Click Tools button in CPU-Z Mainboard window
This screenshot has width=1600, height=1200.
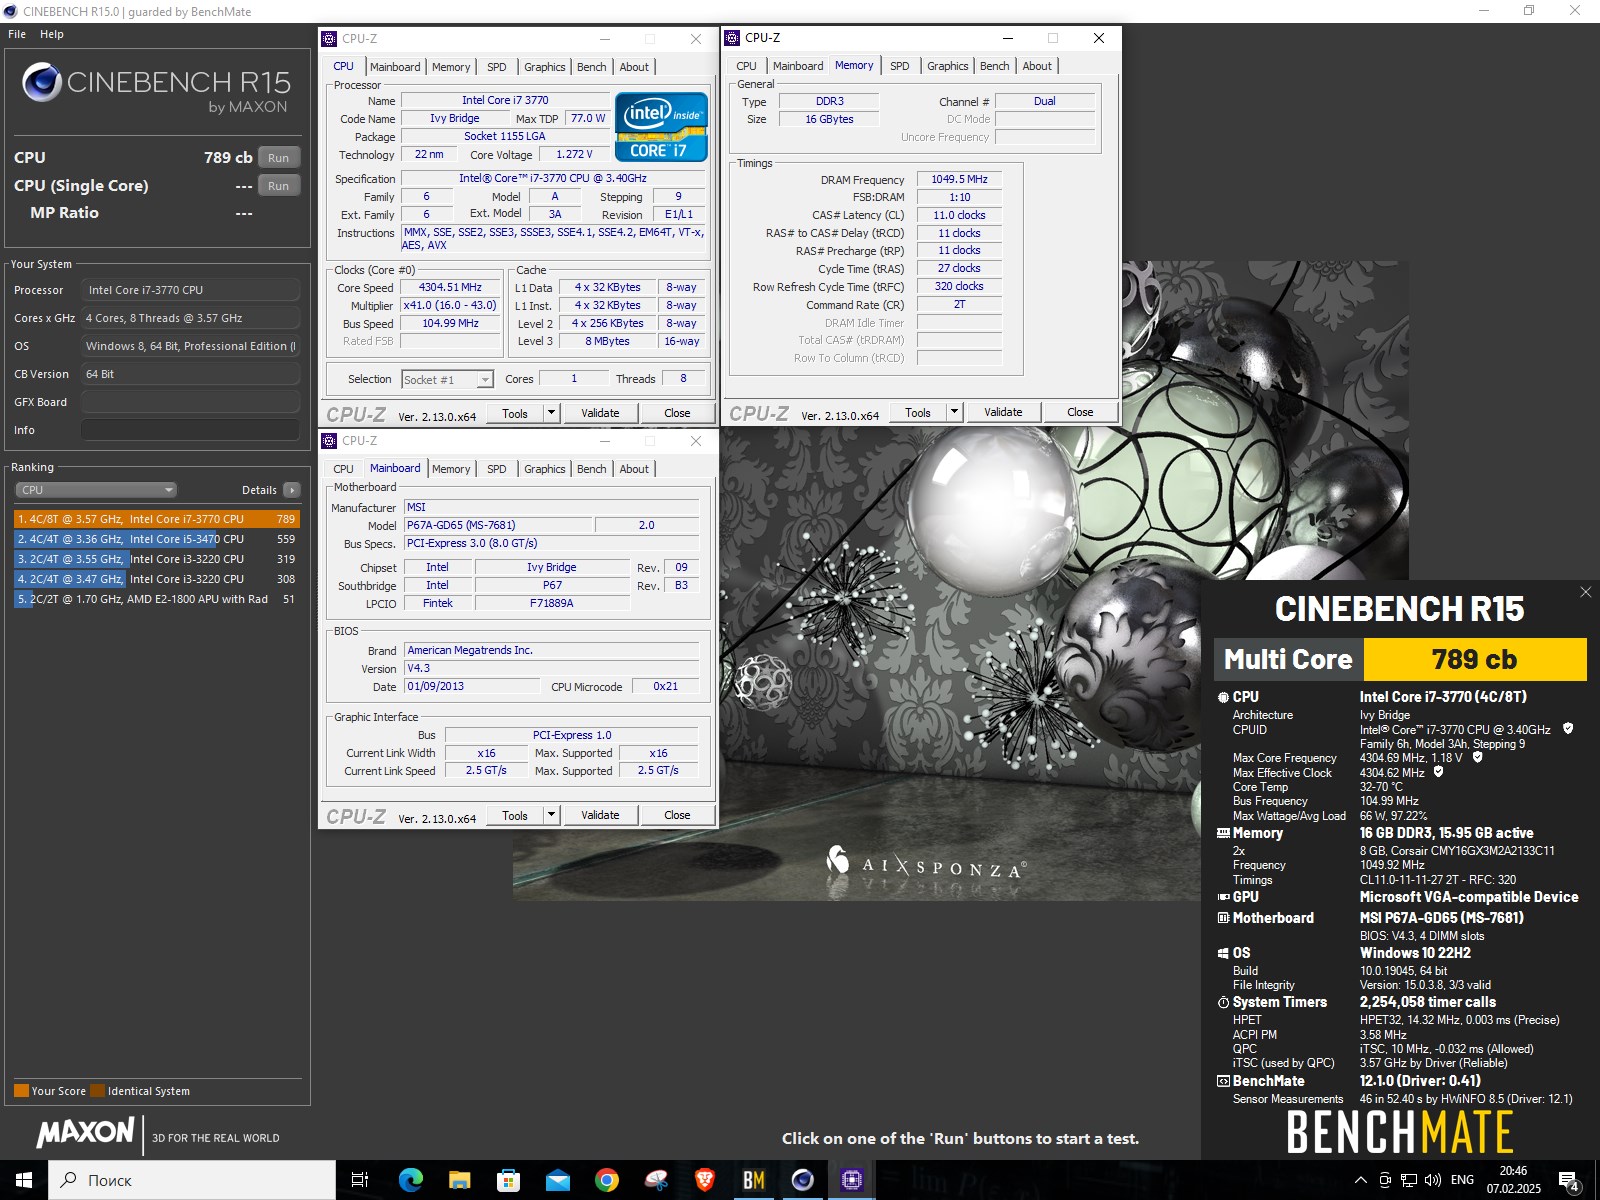click(515, 815)
